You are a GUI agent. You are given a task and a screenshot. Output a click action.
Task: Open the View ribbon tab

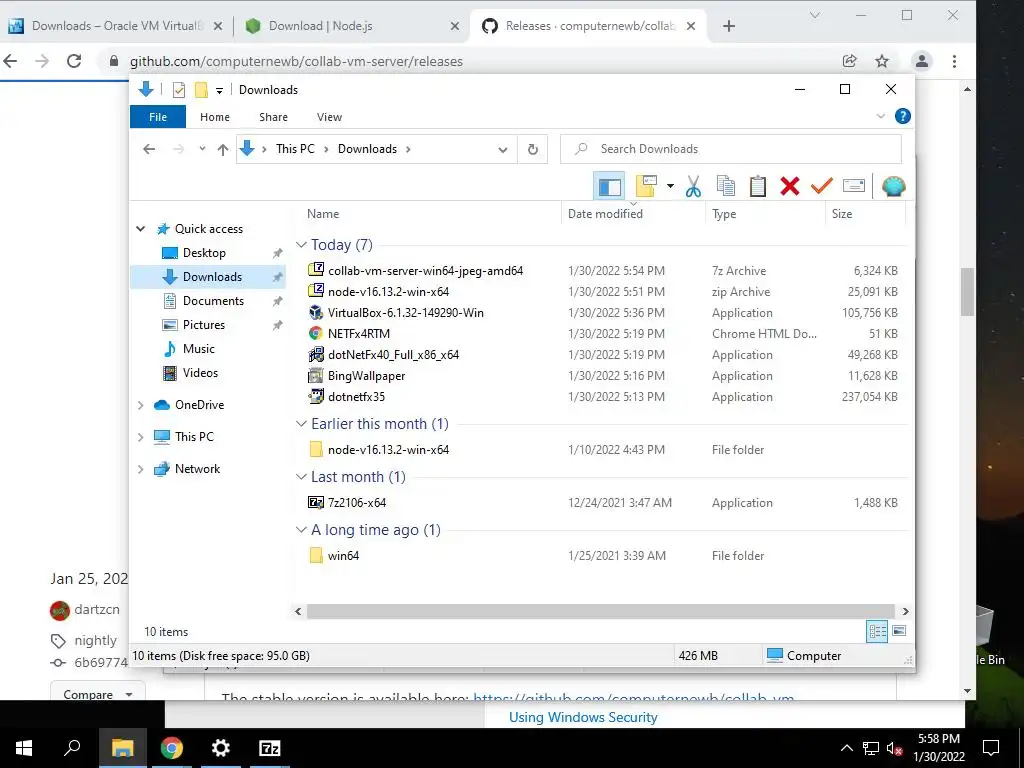click(329, 117)
